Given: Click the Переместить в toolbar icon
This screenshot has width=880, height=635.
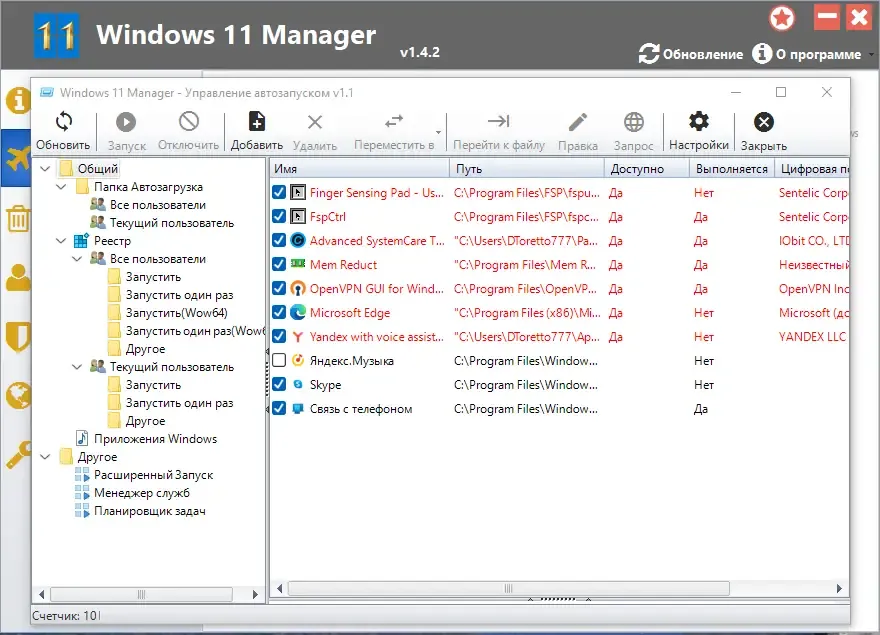Looking at the screenshot, I should [394, 121].
